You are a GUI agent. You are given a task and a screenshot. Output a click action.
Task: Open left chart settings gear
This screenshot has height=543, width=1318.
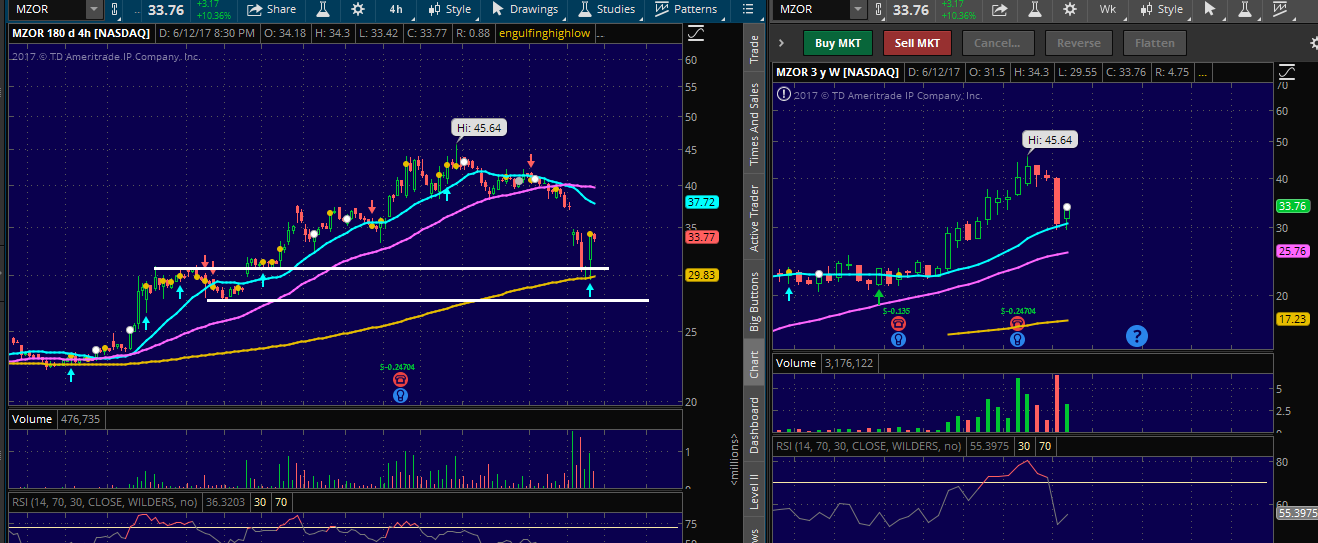[x=359, y=10]
